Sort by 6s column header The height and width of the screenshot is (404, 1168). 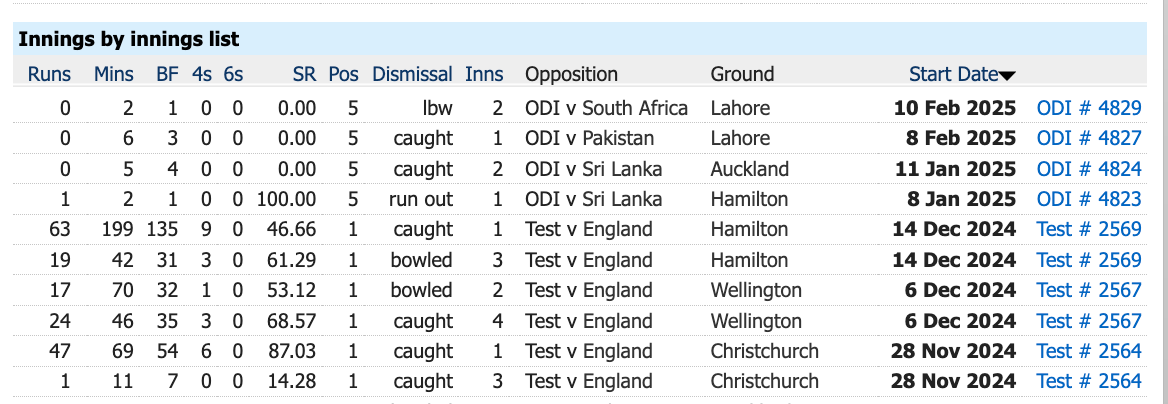click(233, 74)
